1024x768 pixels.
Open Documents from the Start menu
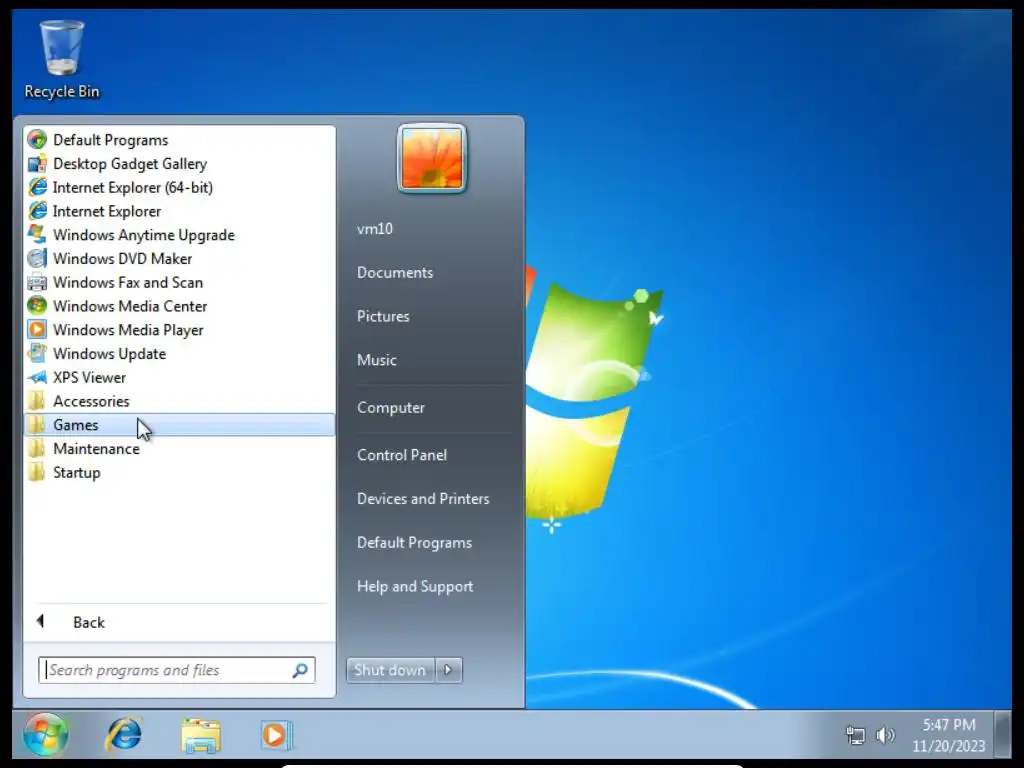[x=394, y=272]
